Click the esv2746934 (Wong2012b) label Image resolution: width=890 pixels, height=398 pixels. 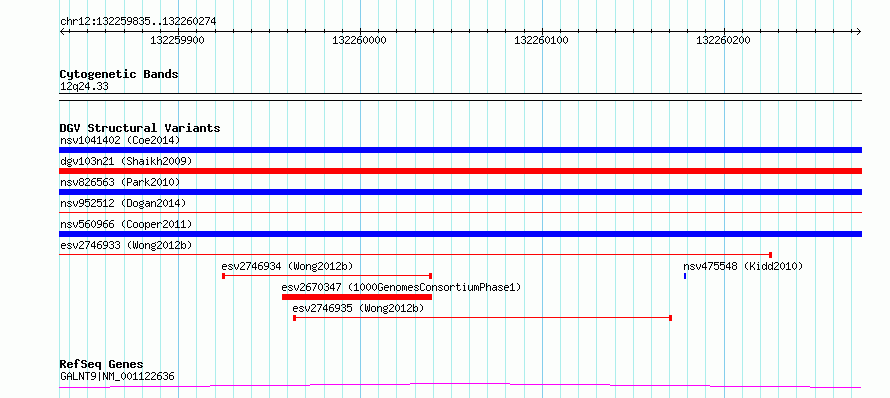coord(288,266)
